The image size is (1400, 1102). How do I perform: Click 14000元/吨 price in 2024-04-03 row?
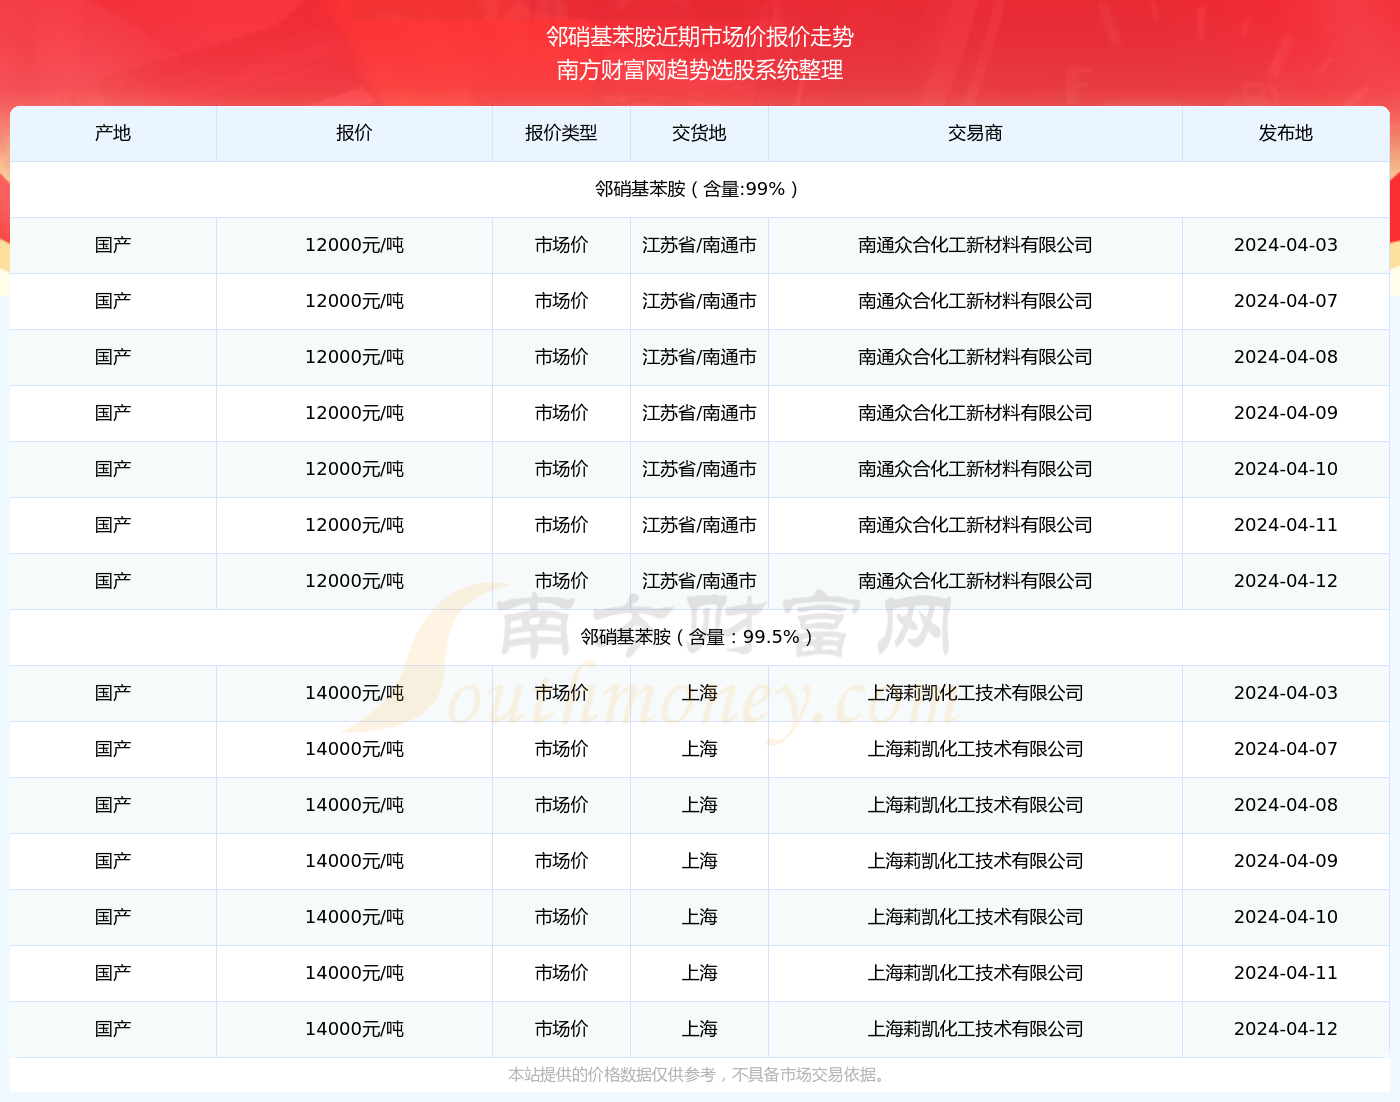[x=354, y=693]
